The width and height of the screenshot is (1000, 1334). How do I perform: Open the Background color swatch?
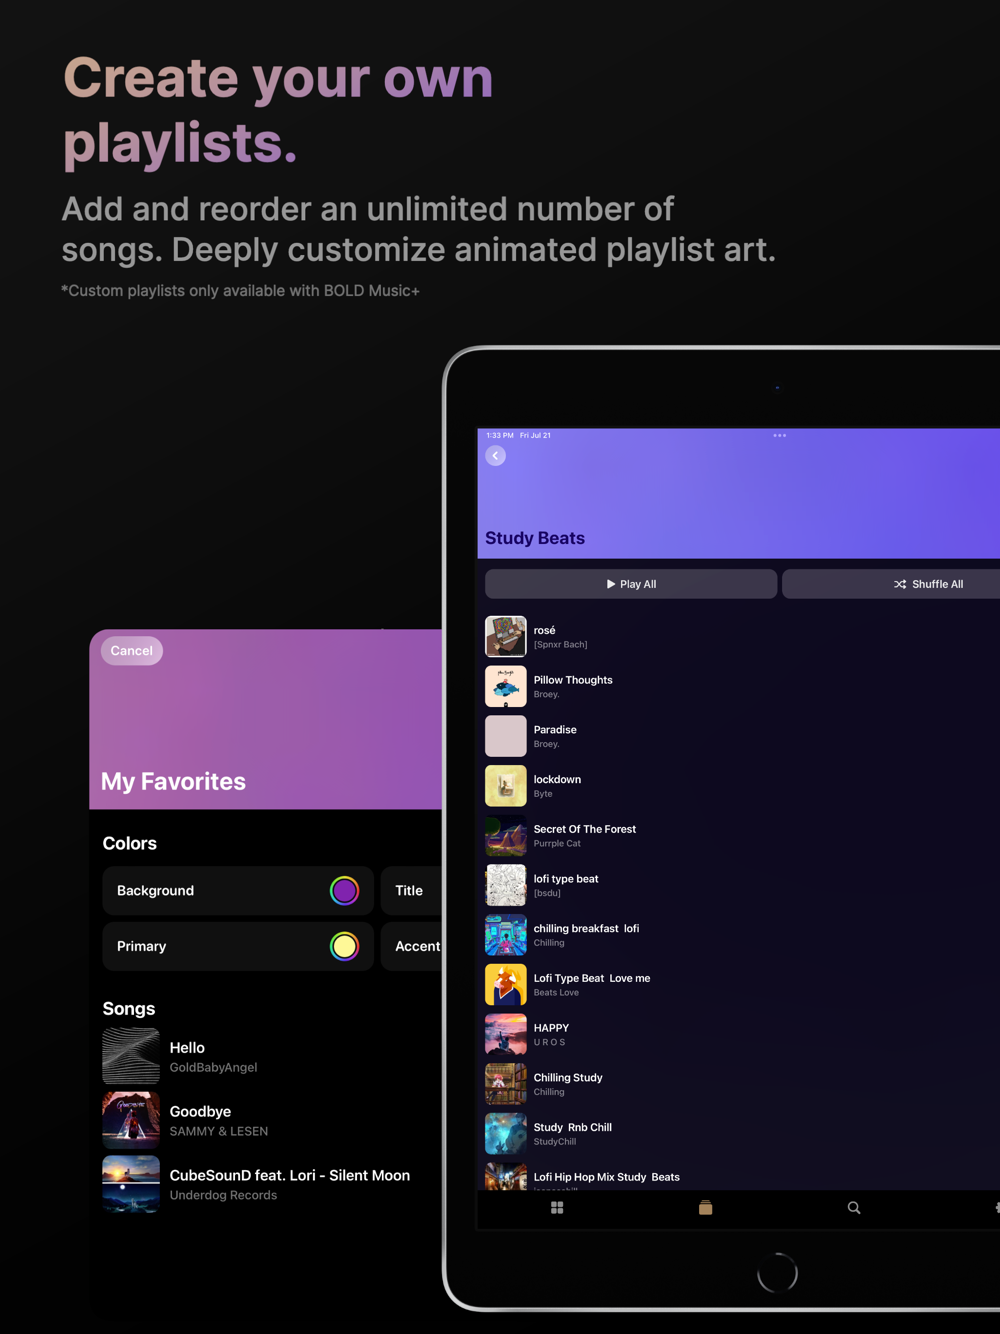click(x=344, y=891)
